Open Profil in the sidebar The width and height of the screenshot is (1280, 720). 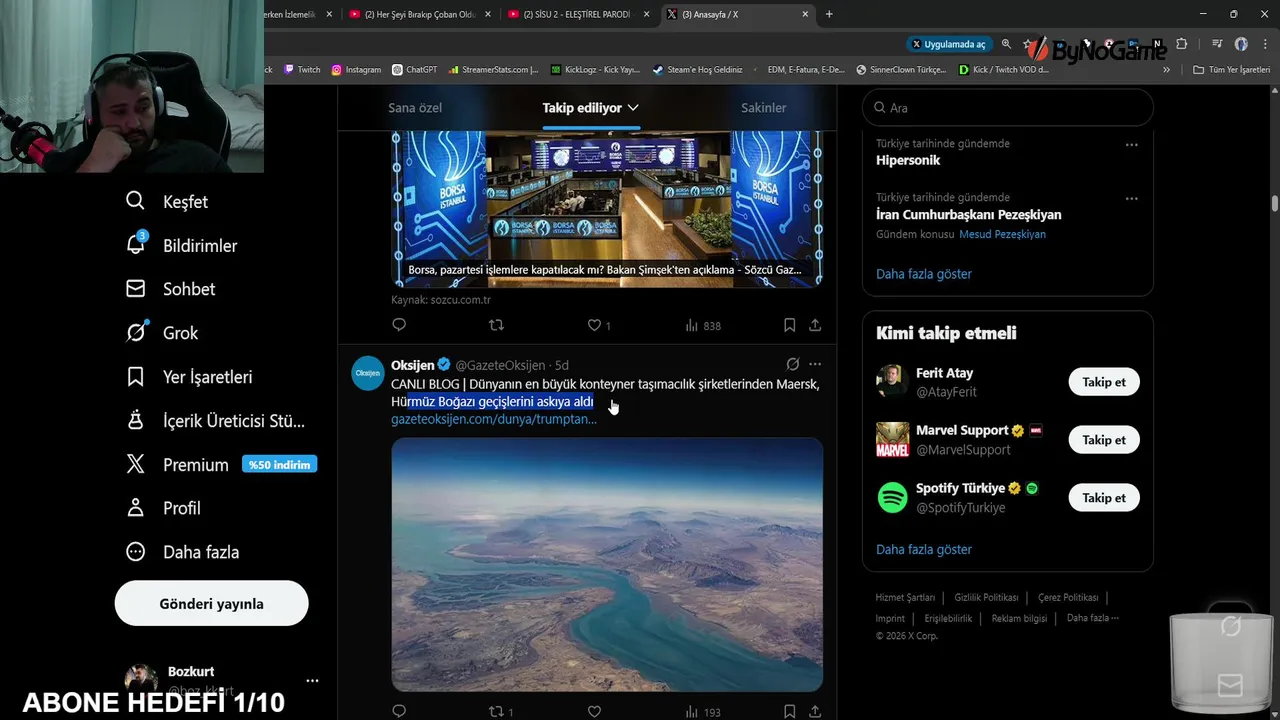click(163, 508)
